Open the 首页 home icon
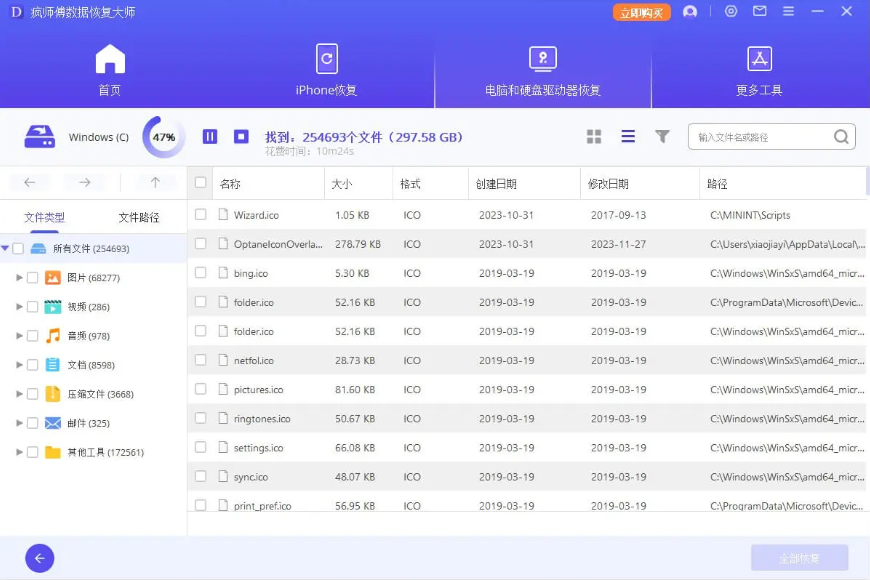The width and height of the screenshot is (870, 580). point(110,59)
